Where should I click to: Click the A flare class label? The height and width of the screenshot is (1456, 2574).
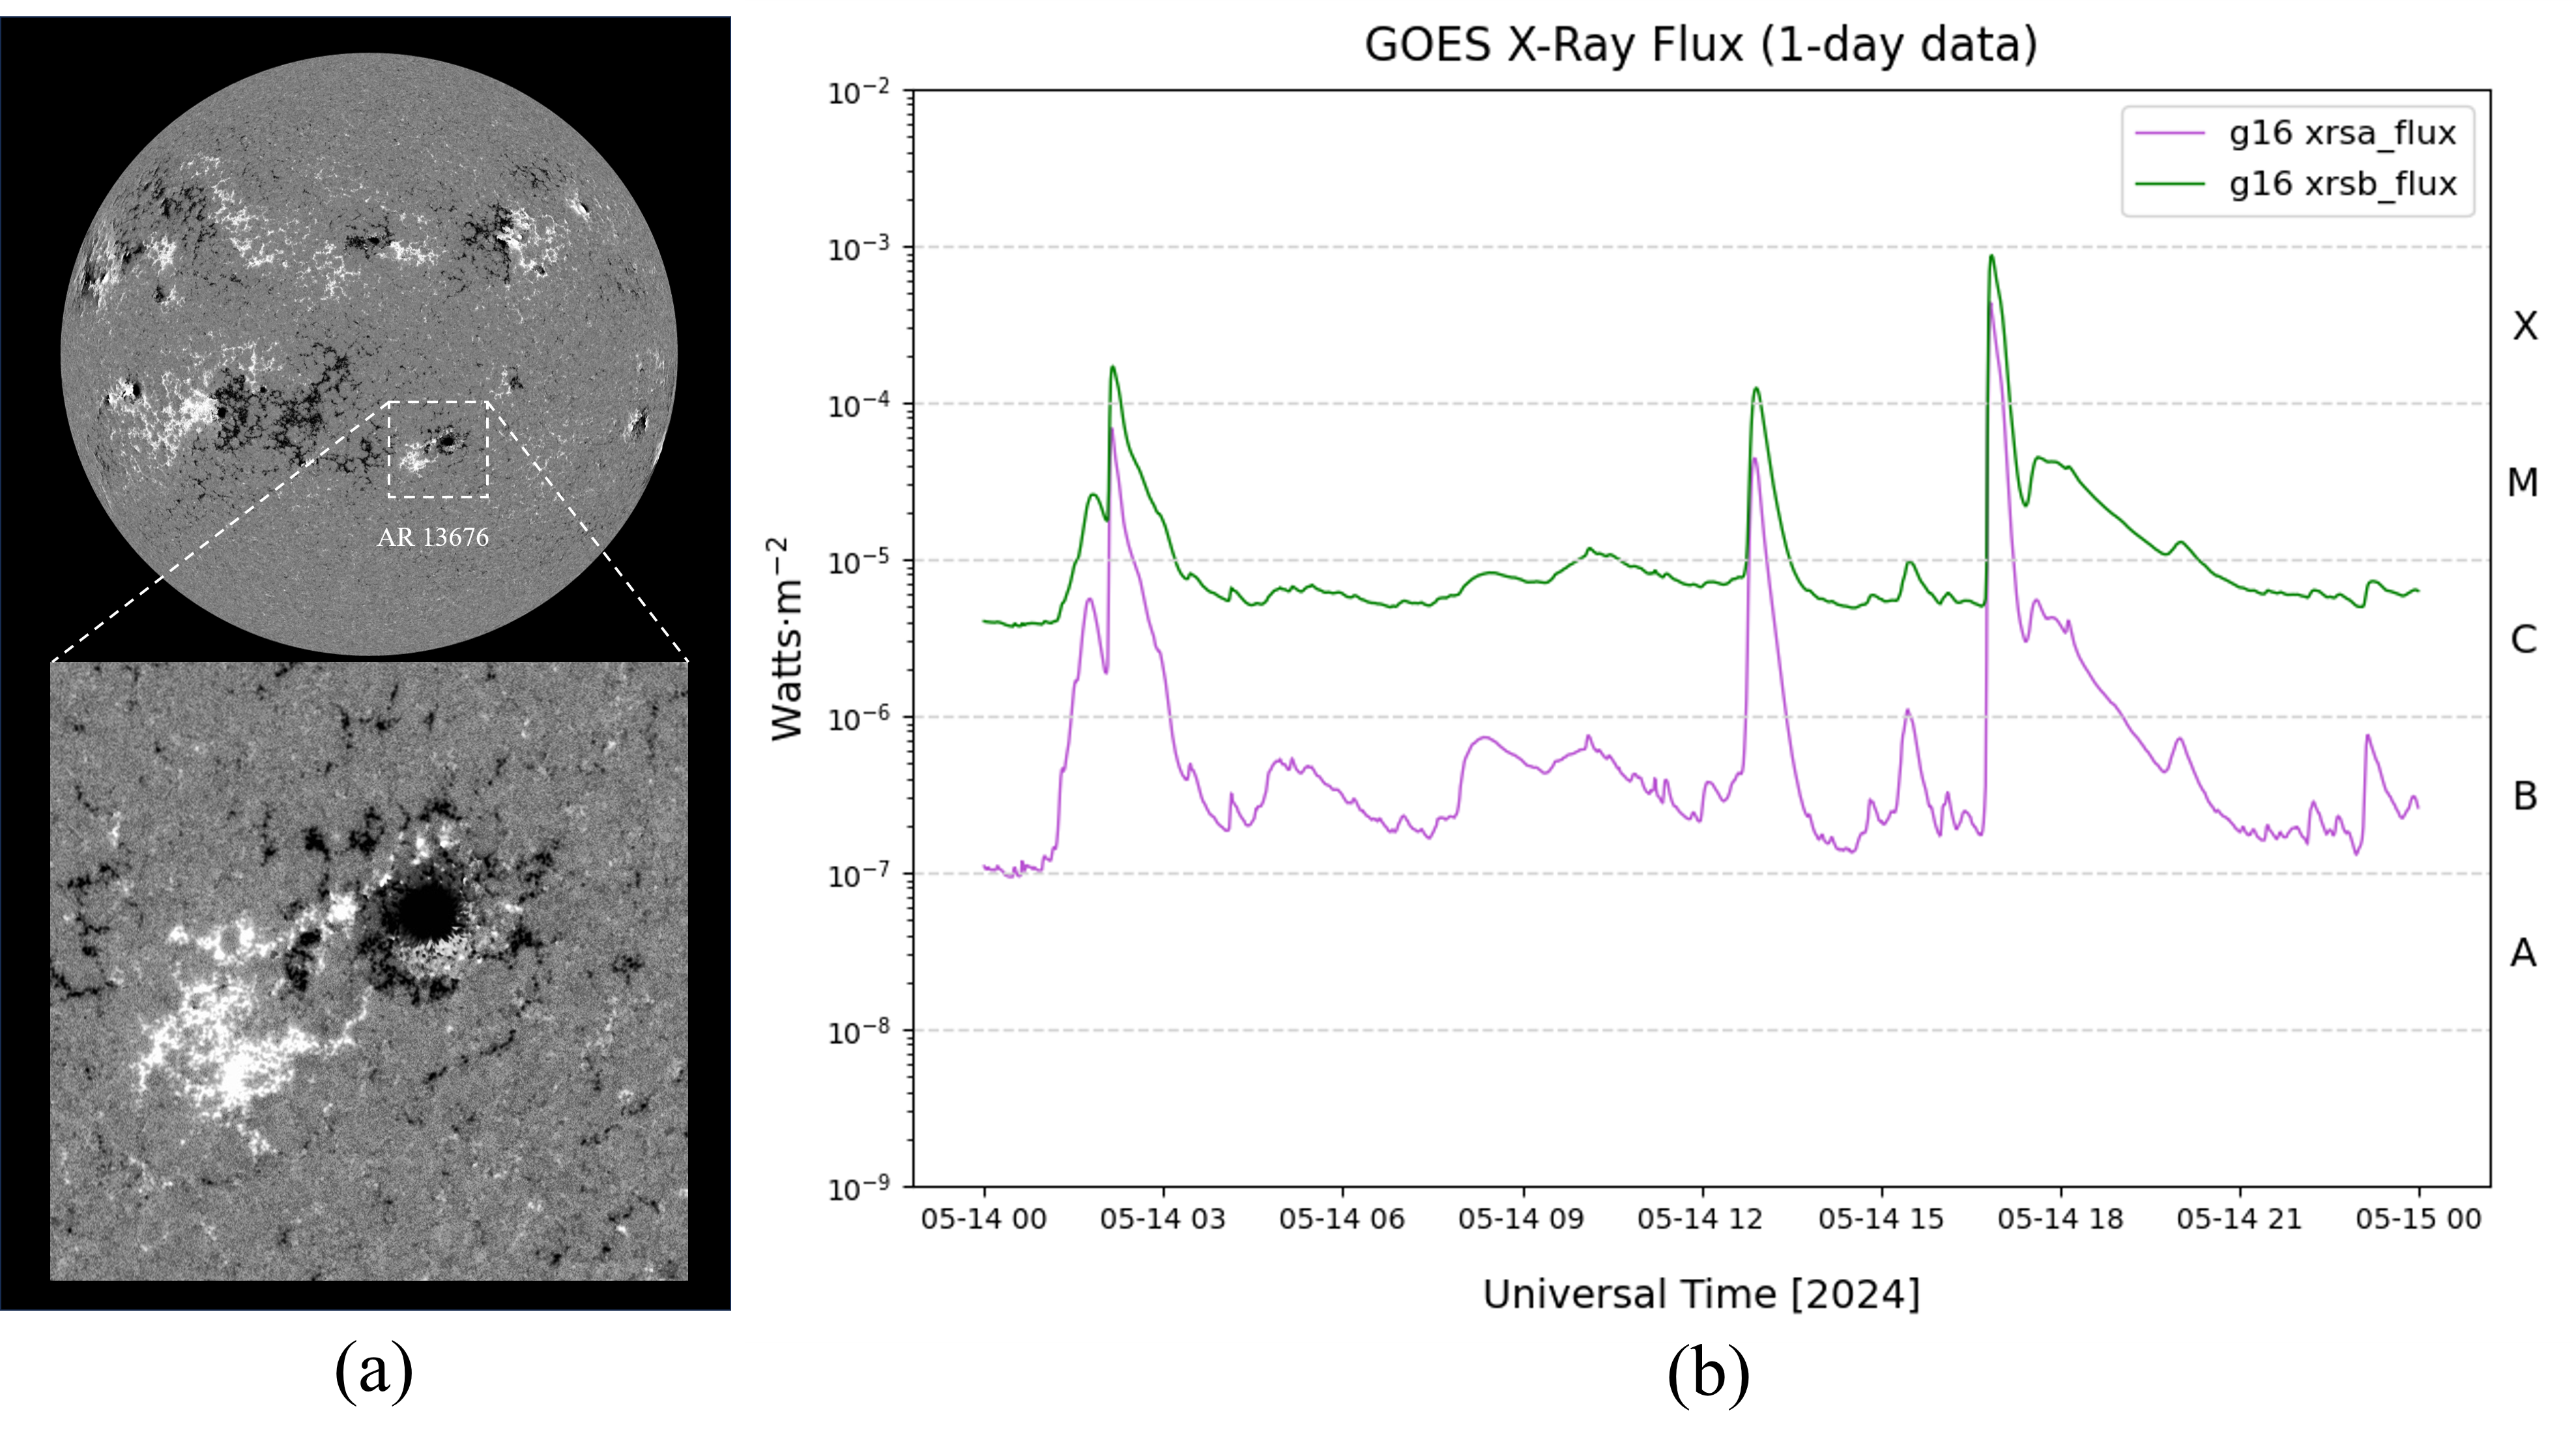point(2523,953)
